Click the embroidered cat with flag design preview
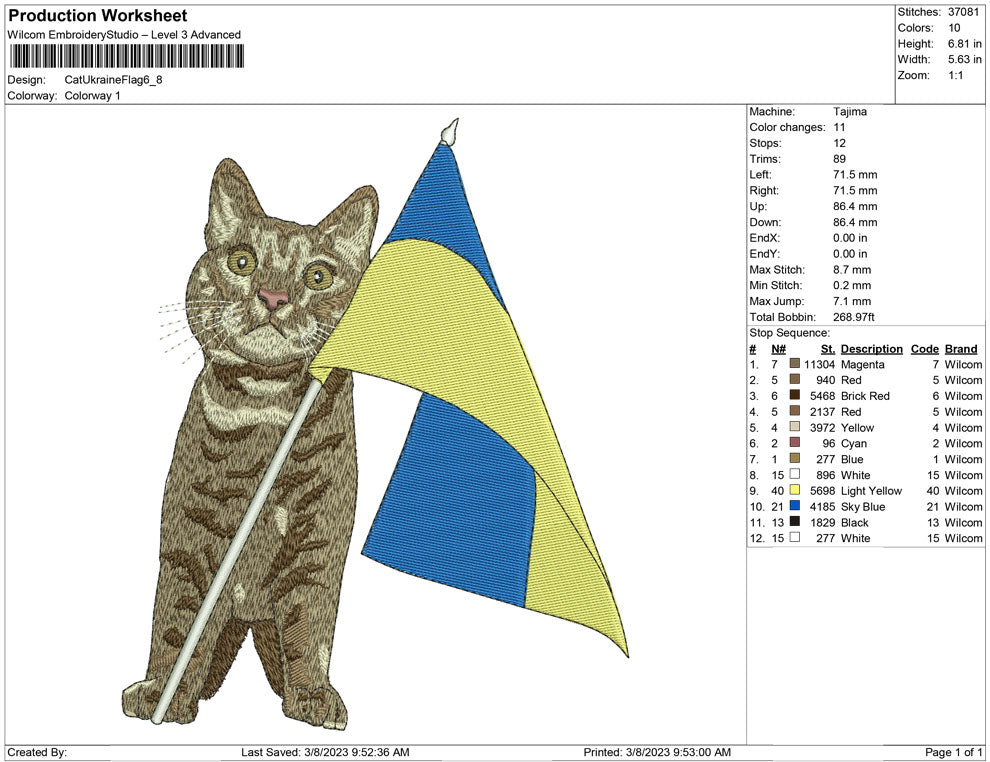990x762 pixels. pos(374,423)
